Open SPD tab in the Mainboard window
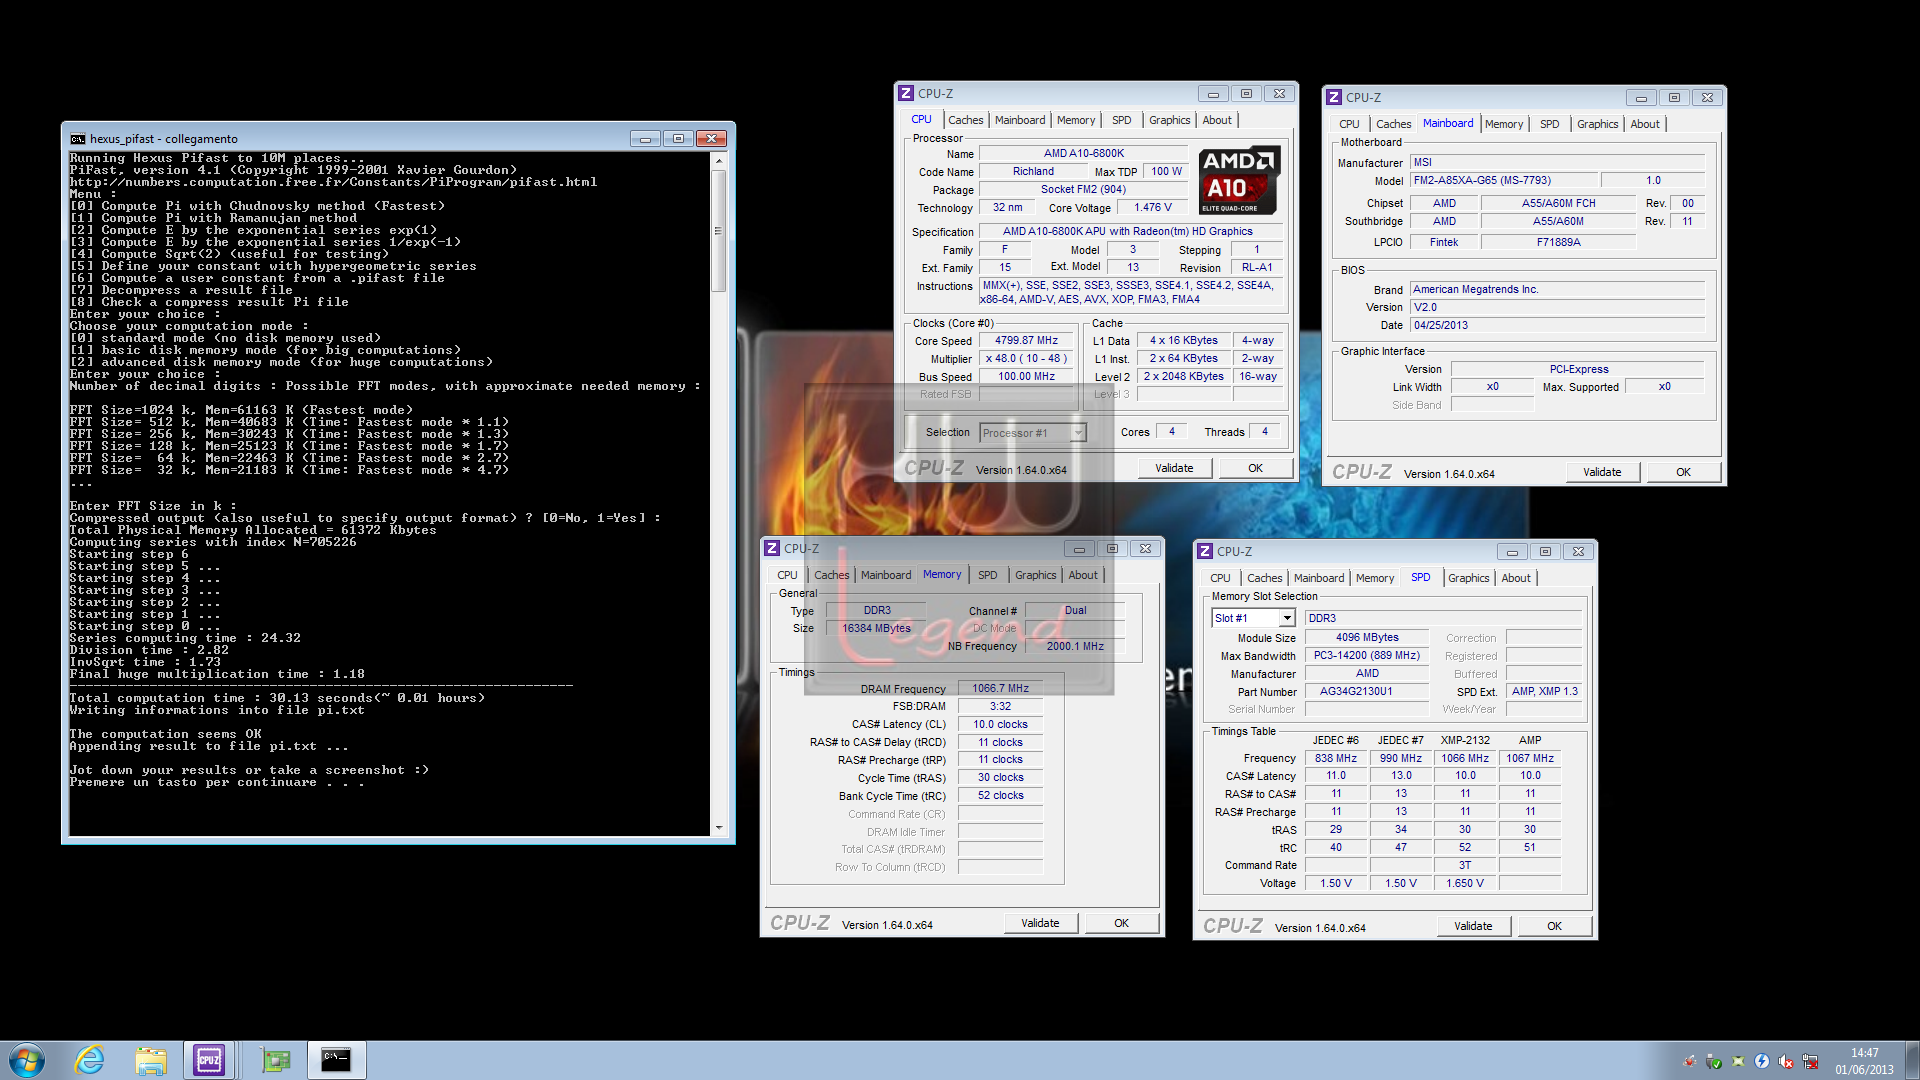 1549,124
